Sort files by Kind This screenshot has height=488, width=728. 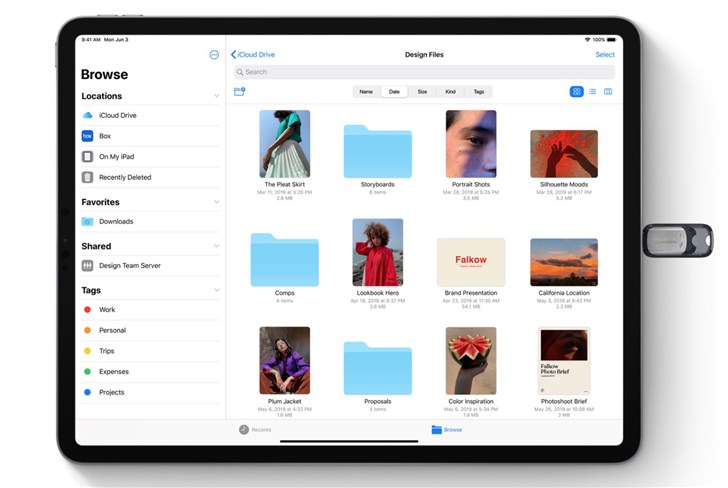click(x=450, y=92)
